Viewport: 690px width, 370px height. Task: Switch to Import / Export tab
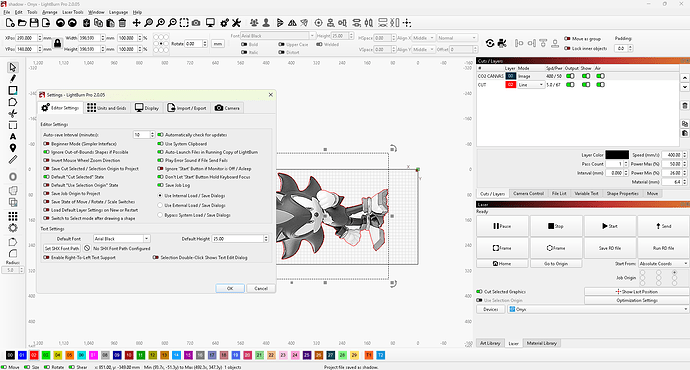pos(187,108)
